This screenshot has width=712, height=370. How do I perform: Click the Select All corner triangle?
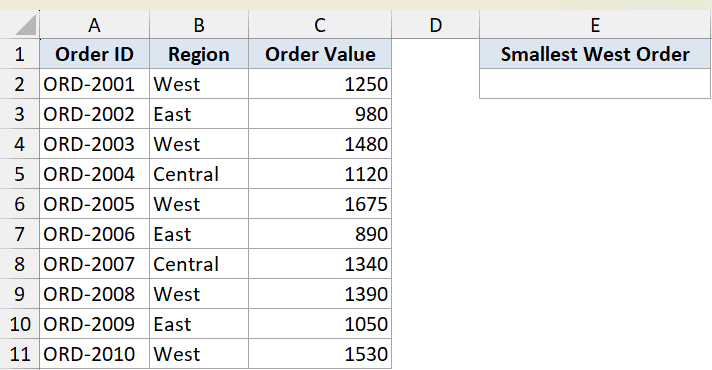(x=25, y=25)
